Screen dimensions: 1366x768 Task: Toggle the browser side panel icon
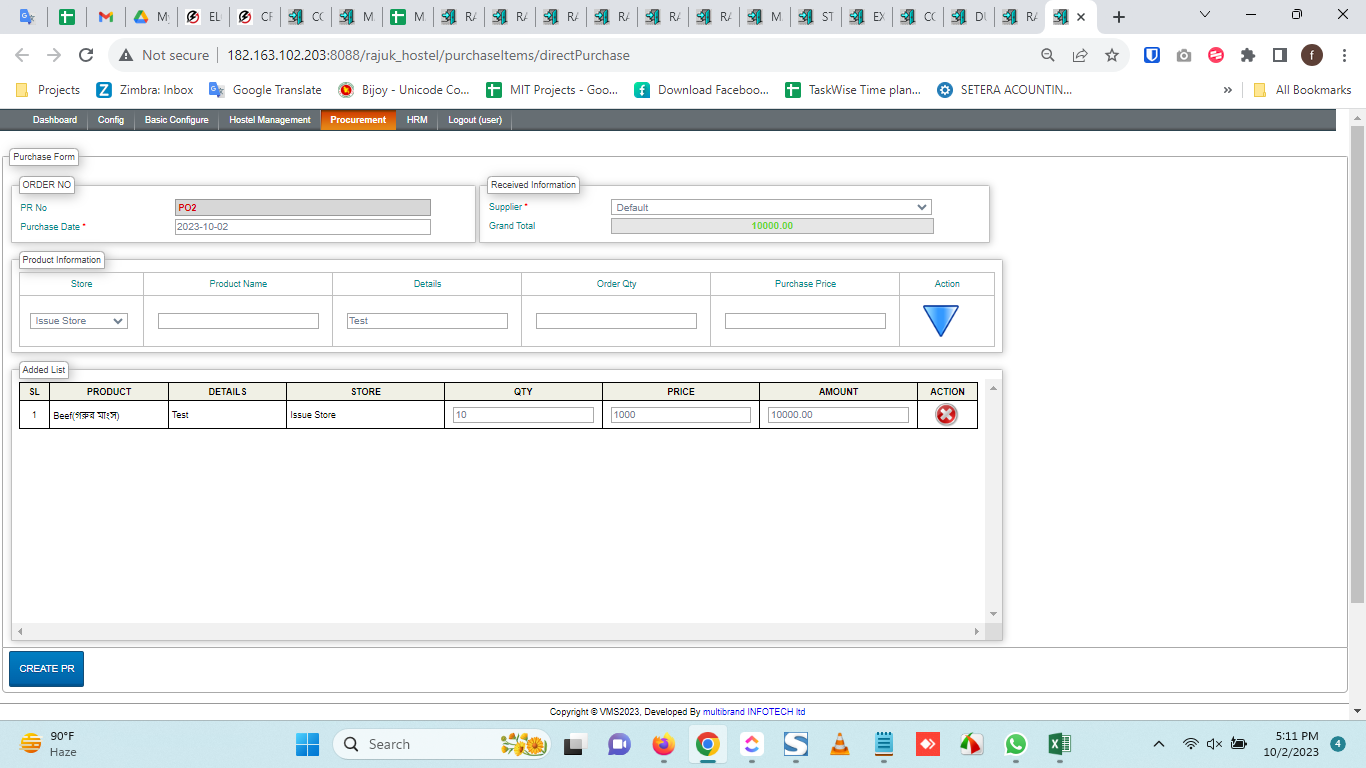(x=1280, y=55)
